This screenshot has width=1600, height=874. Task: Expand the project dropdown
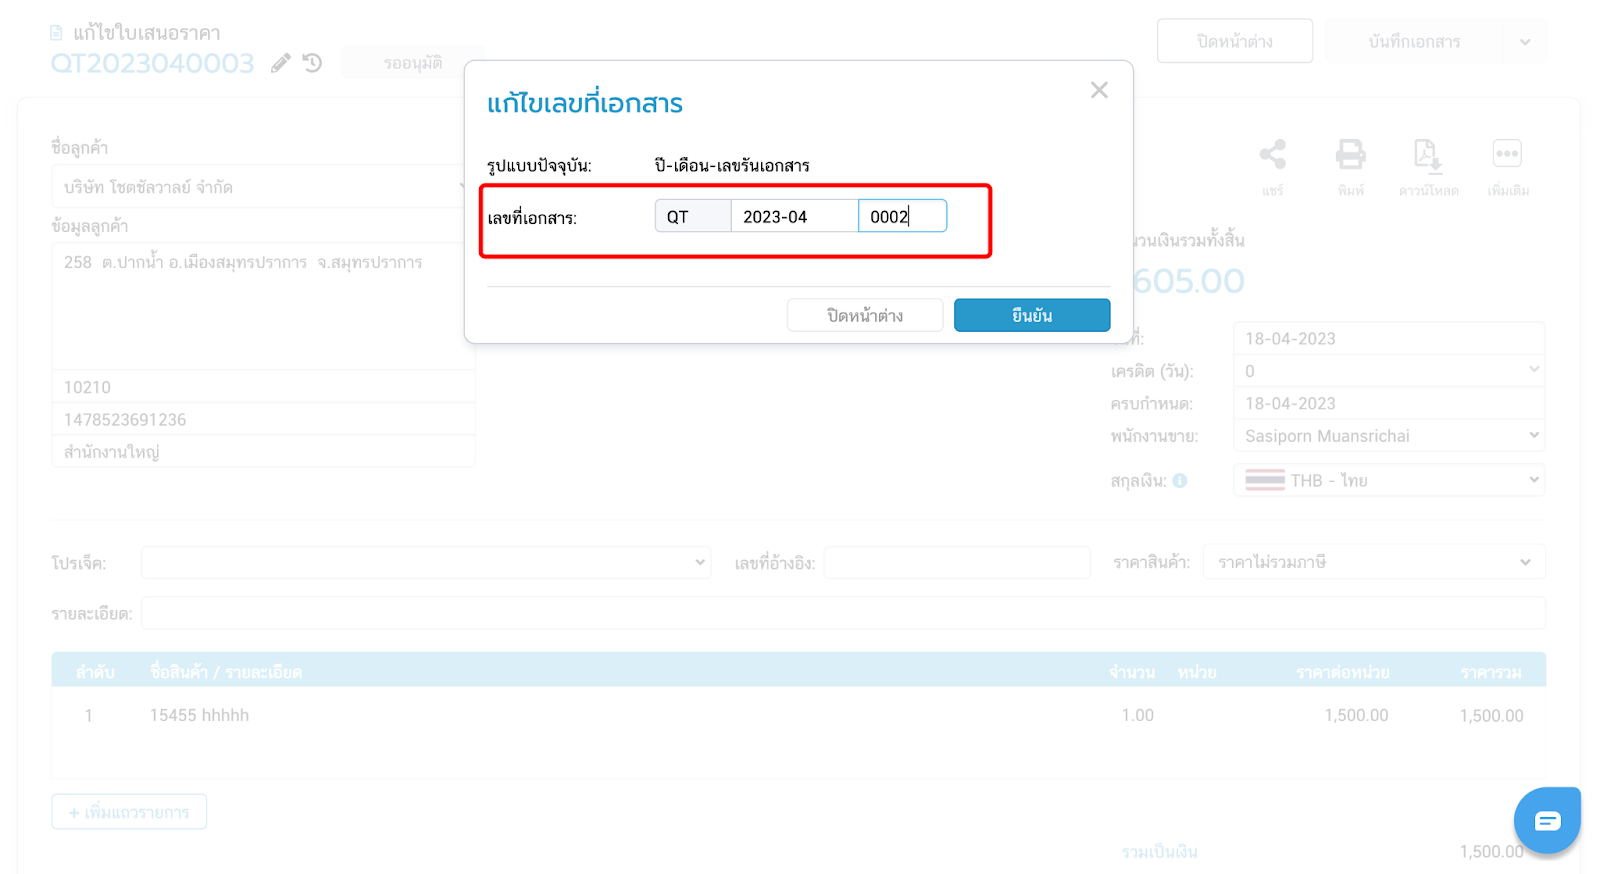426,563
